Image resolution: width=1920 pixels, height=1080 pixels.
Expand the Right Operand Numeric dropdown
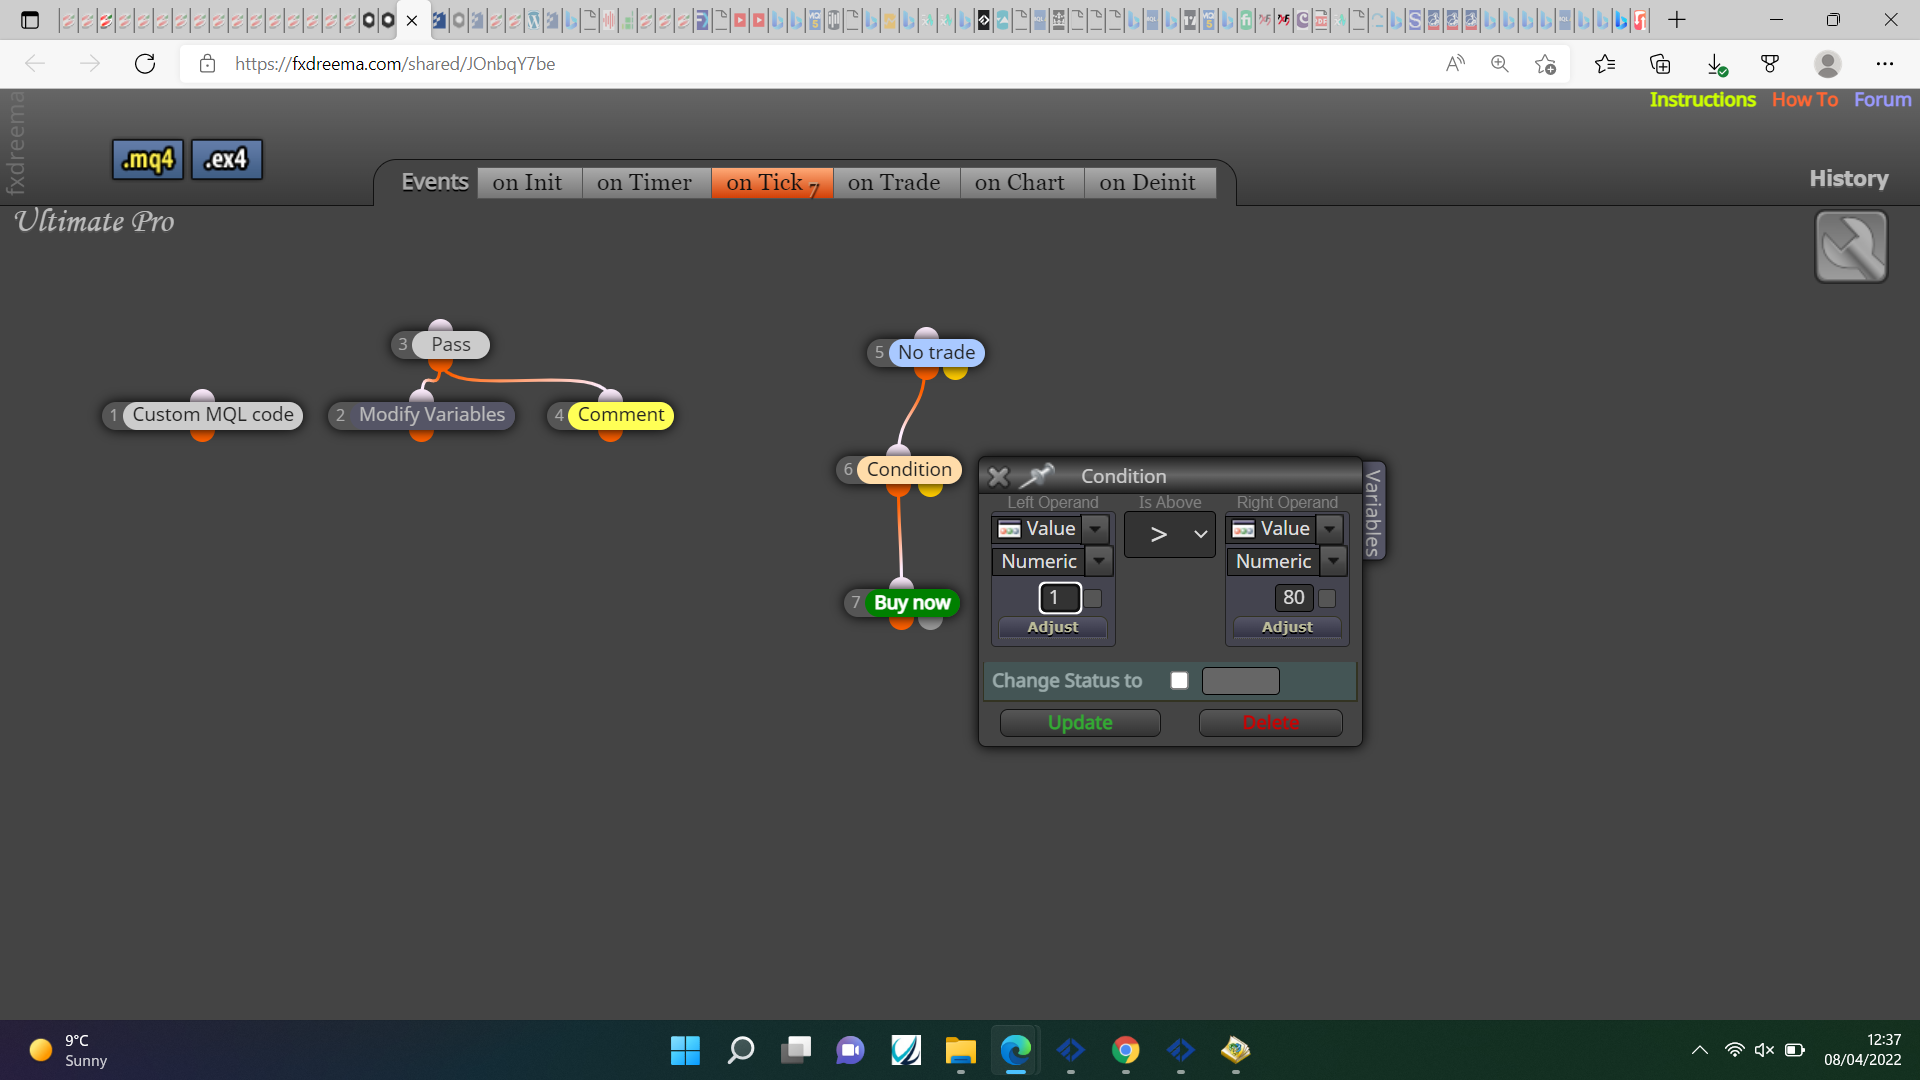click(x=1334, y=561)
